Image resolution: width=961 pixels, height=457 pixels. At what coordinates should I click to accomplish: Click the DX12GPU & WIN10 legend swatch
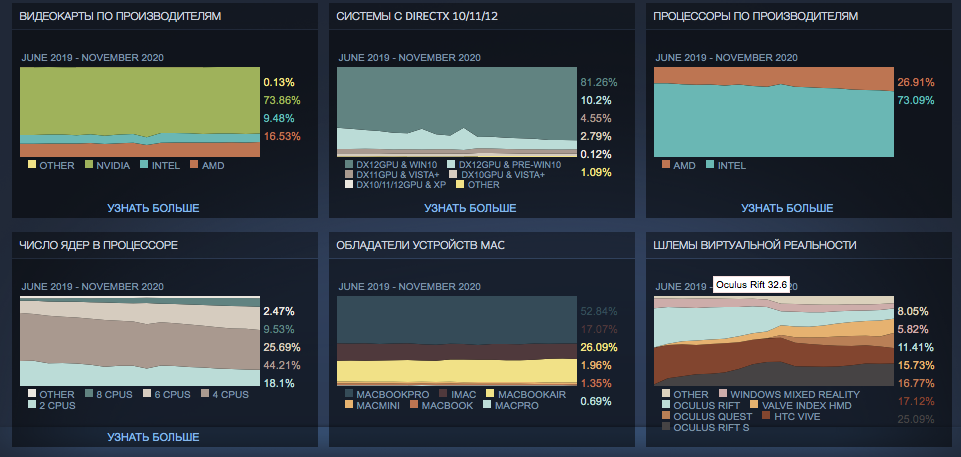(x=349, y=164)
